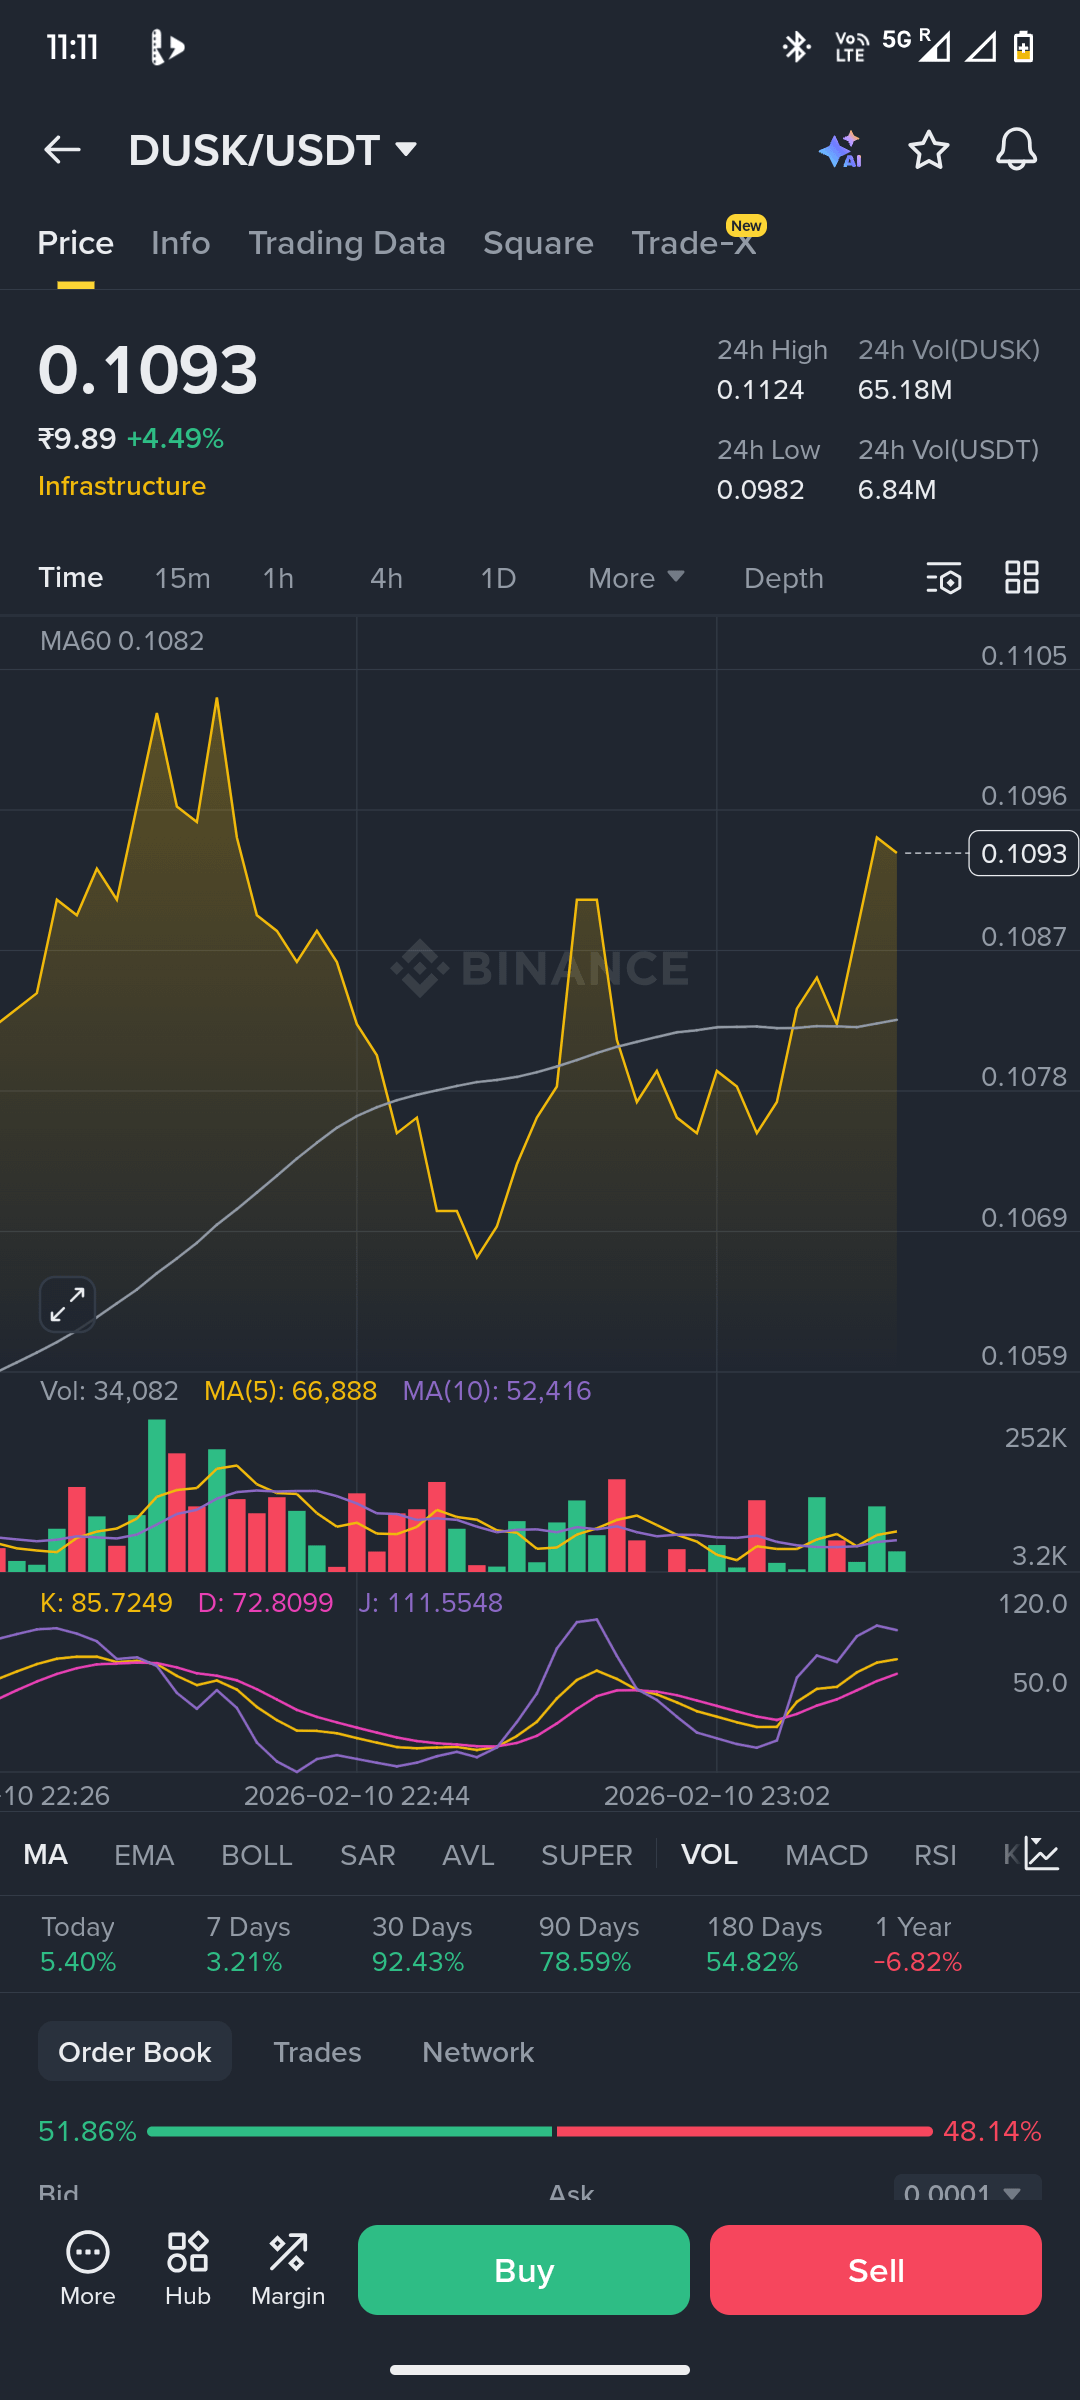This screenshot has width=1080, height=2400.
Task: Tap the 48.14% ask percentage
Action: tap(992, 2131)
